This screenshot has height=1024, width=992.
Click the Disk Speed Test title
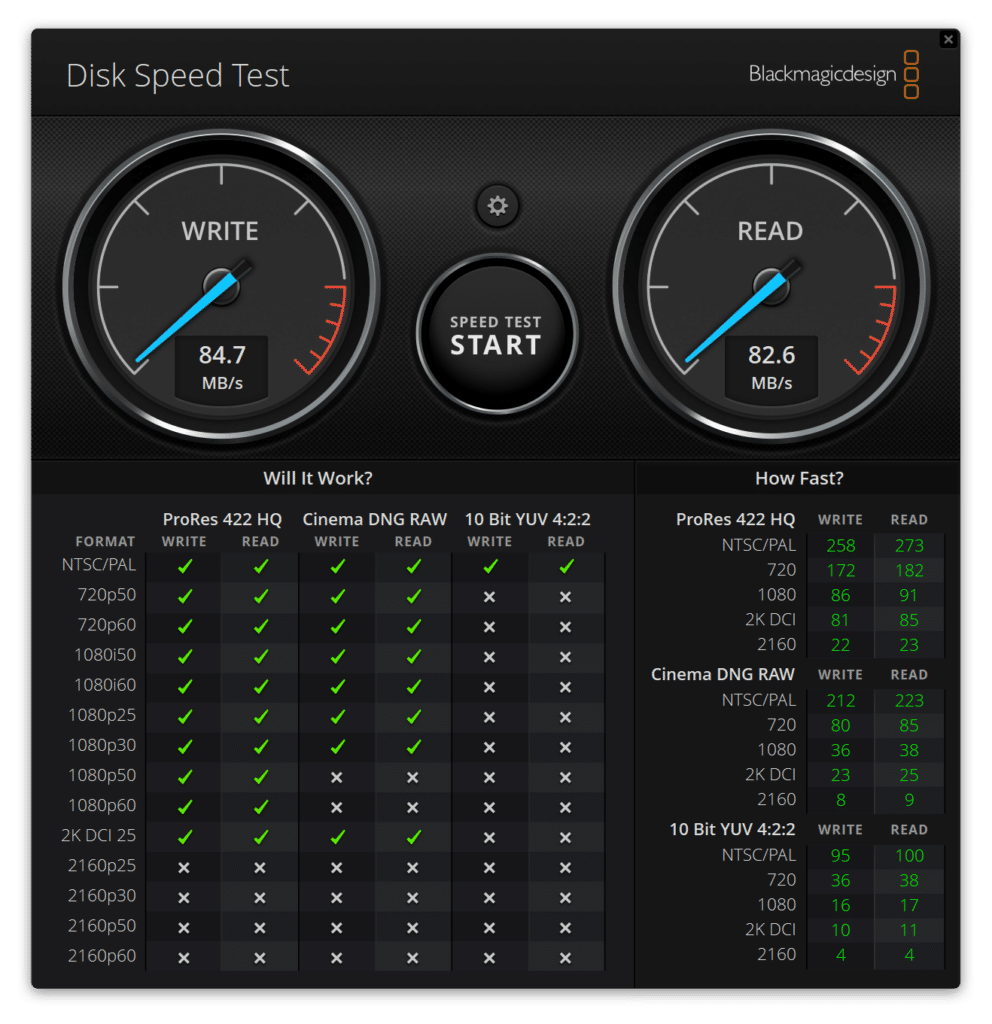178,76
